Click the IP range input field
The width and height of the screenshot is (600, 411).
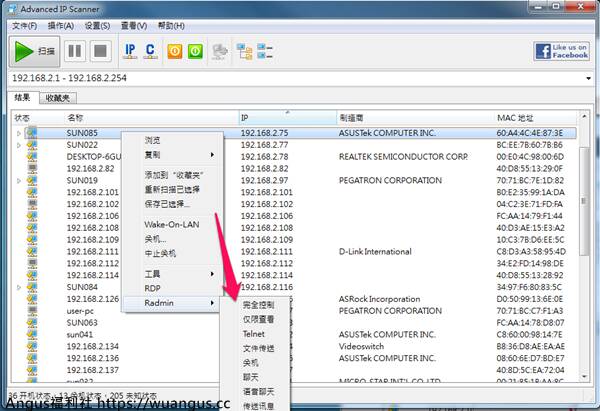pos(297,78)
